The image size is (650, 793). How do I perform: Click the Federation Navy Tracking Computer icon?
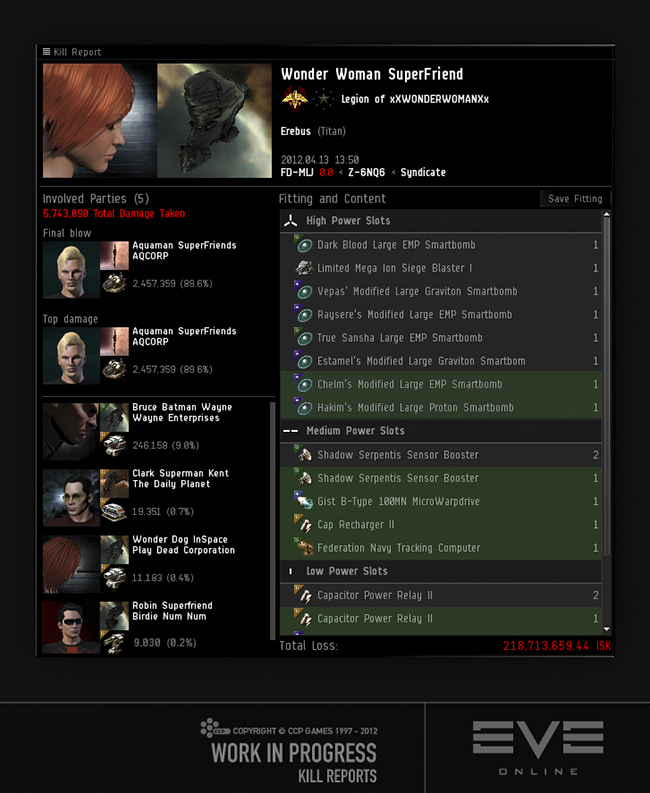tap(304, 548)
